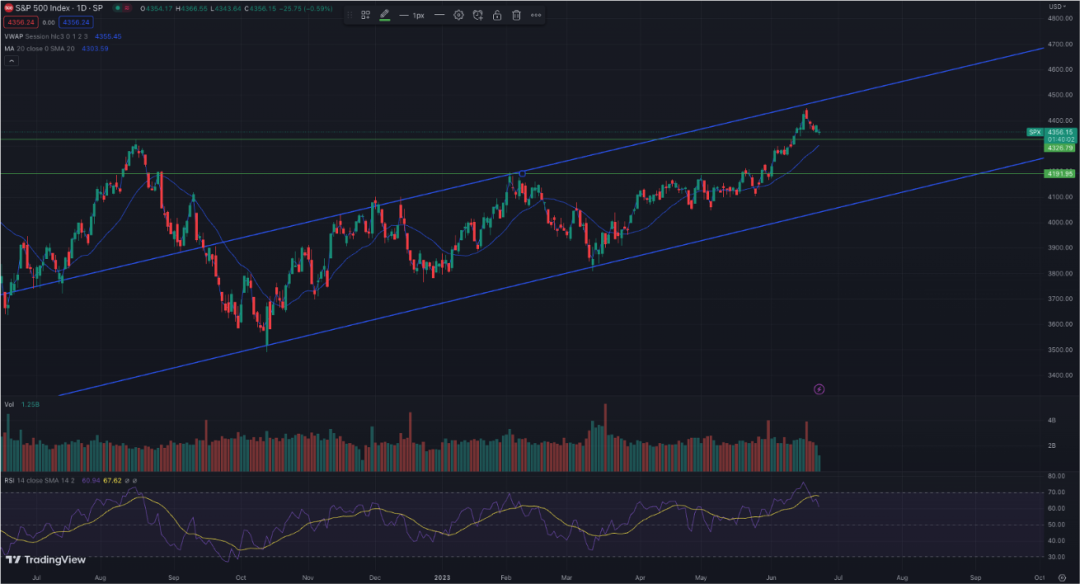
Task: Select the Vol volume indicator legend
Action: click(9, 404)
